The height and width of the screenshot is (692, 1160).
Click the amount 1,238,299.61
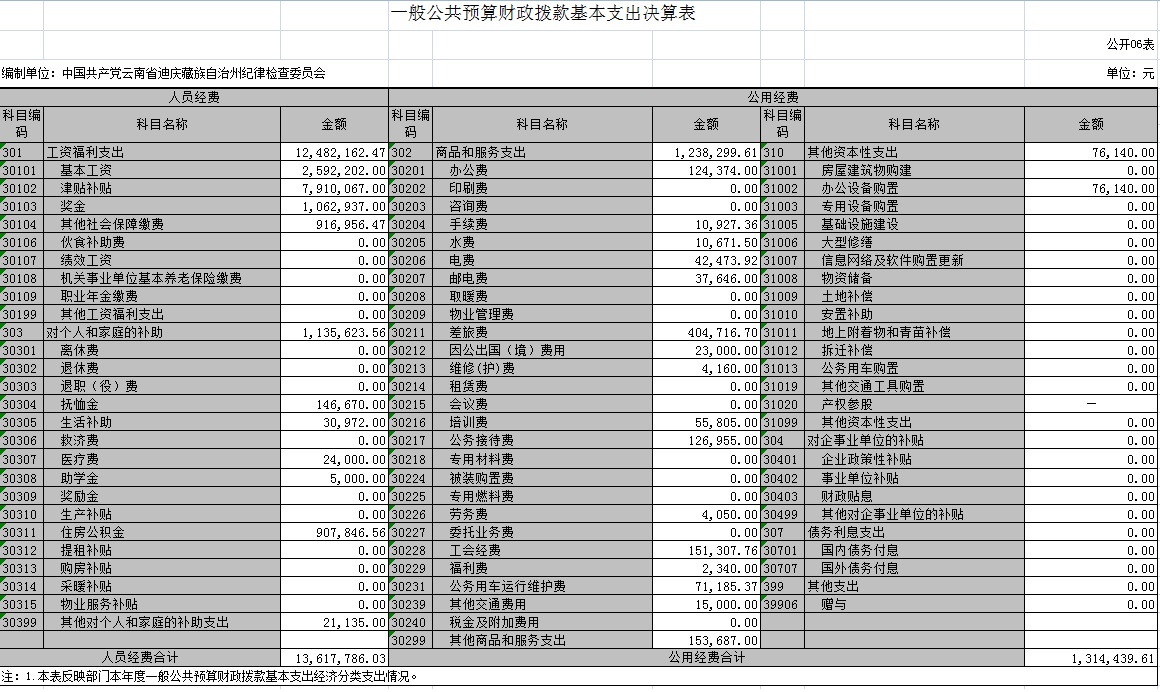click(x=707, y=152)
